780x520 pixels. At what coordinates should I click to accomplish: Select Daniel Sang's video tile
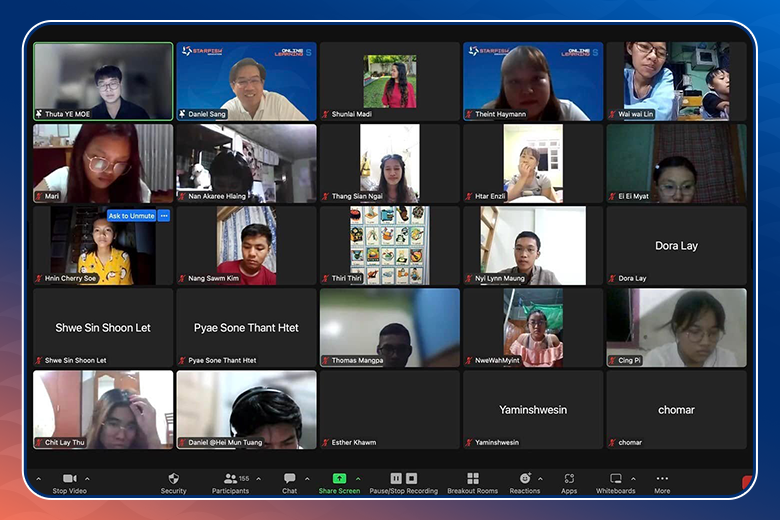pyautogui.click(x=246, y=81)
